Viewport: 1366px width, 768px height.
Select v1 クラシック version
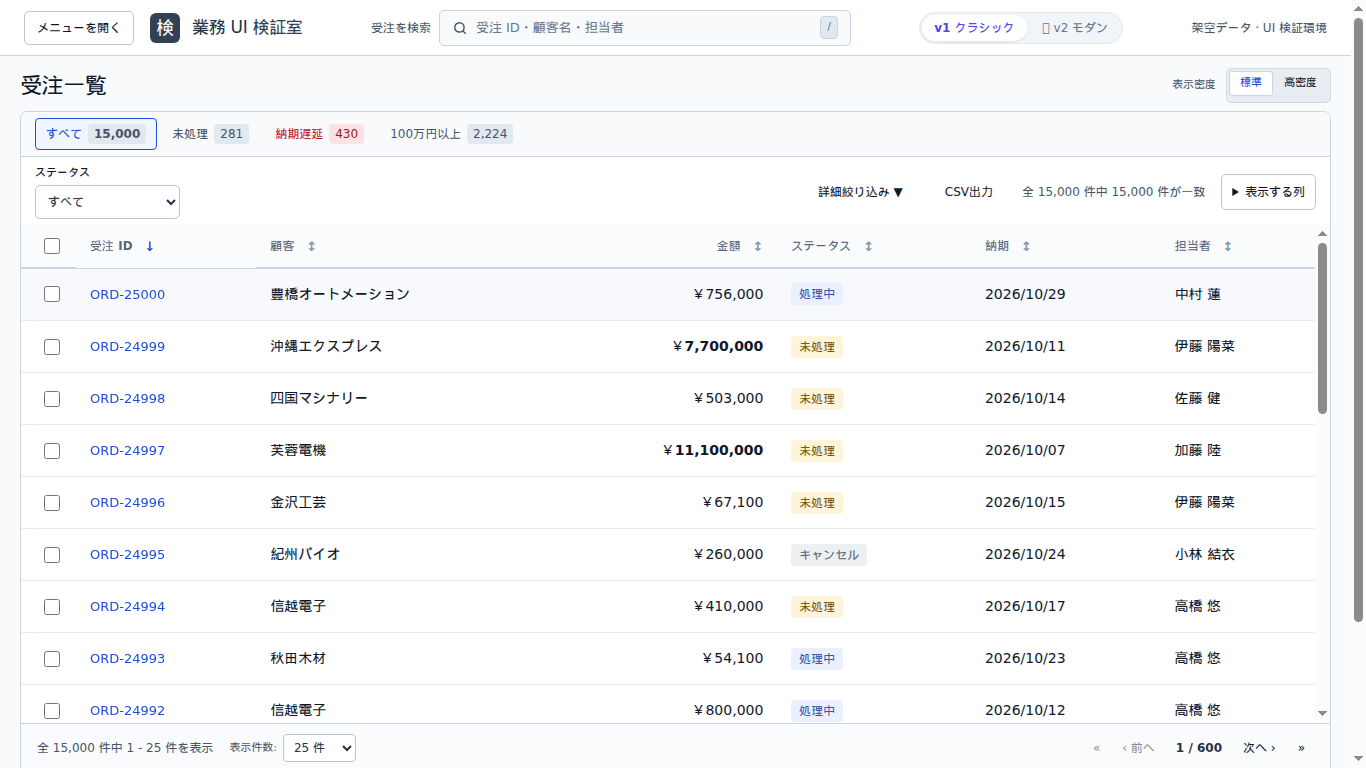click(974, 28)
